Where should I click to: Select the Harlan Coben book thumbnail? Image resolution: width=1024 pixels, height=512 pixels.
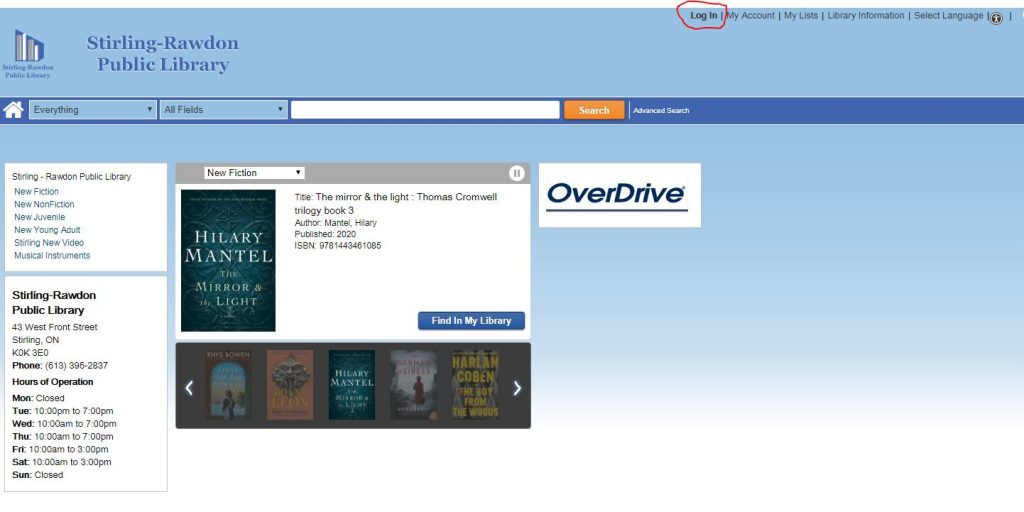(x=475, y=385)
